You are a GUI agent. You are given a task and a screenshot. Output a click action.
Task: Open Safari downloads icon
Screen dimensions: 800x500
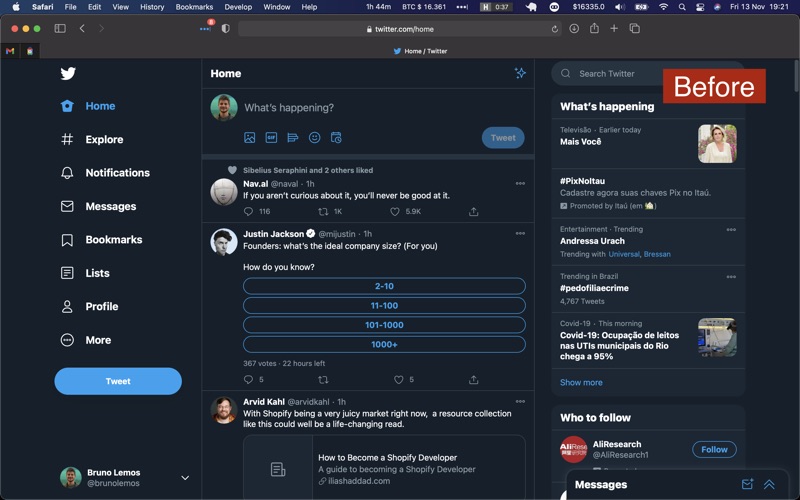pyautogui.click(x=574, y=29)
